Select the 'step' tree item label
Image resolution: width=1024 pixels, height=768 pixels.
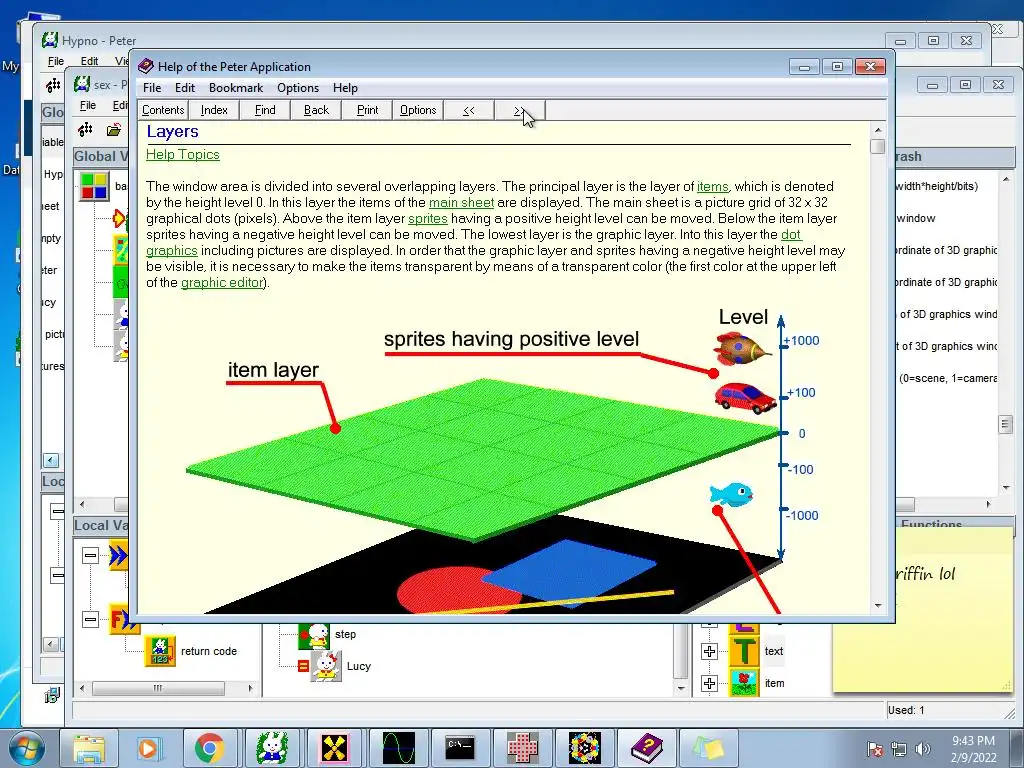345,634
